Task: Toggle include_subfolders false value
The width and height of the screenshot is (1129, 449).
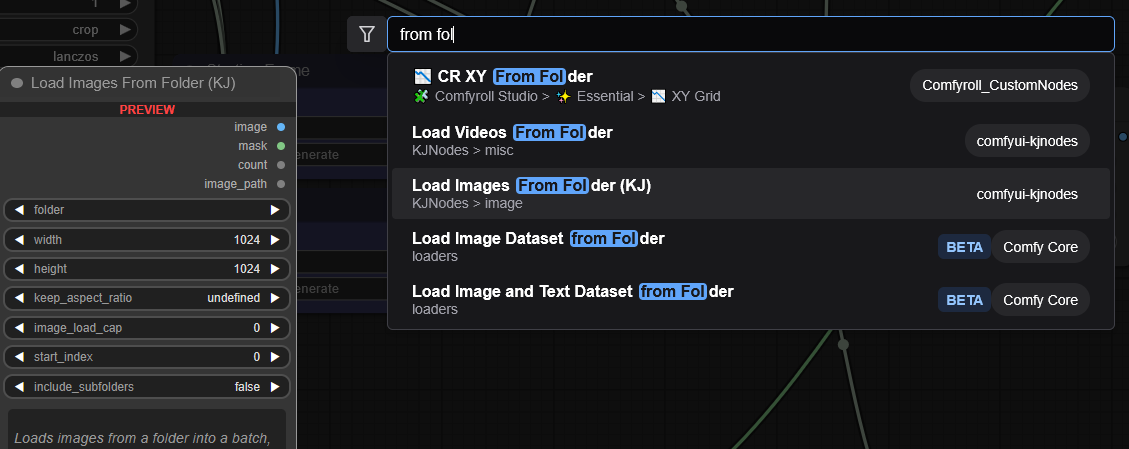Action: point(246,387)
